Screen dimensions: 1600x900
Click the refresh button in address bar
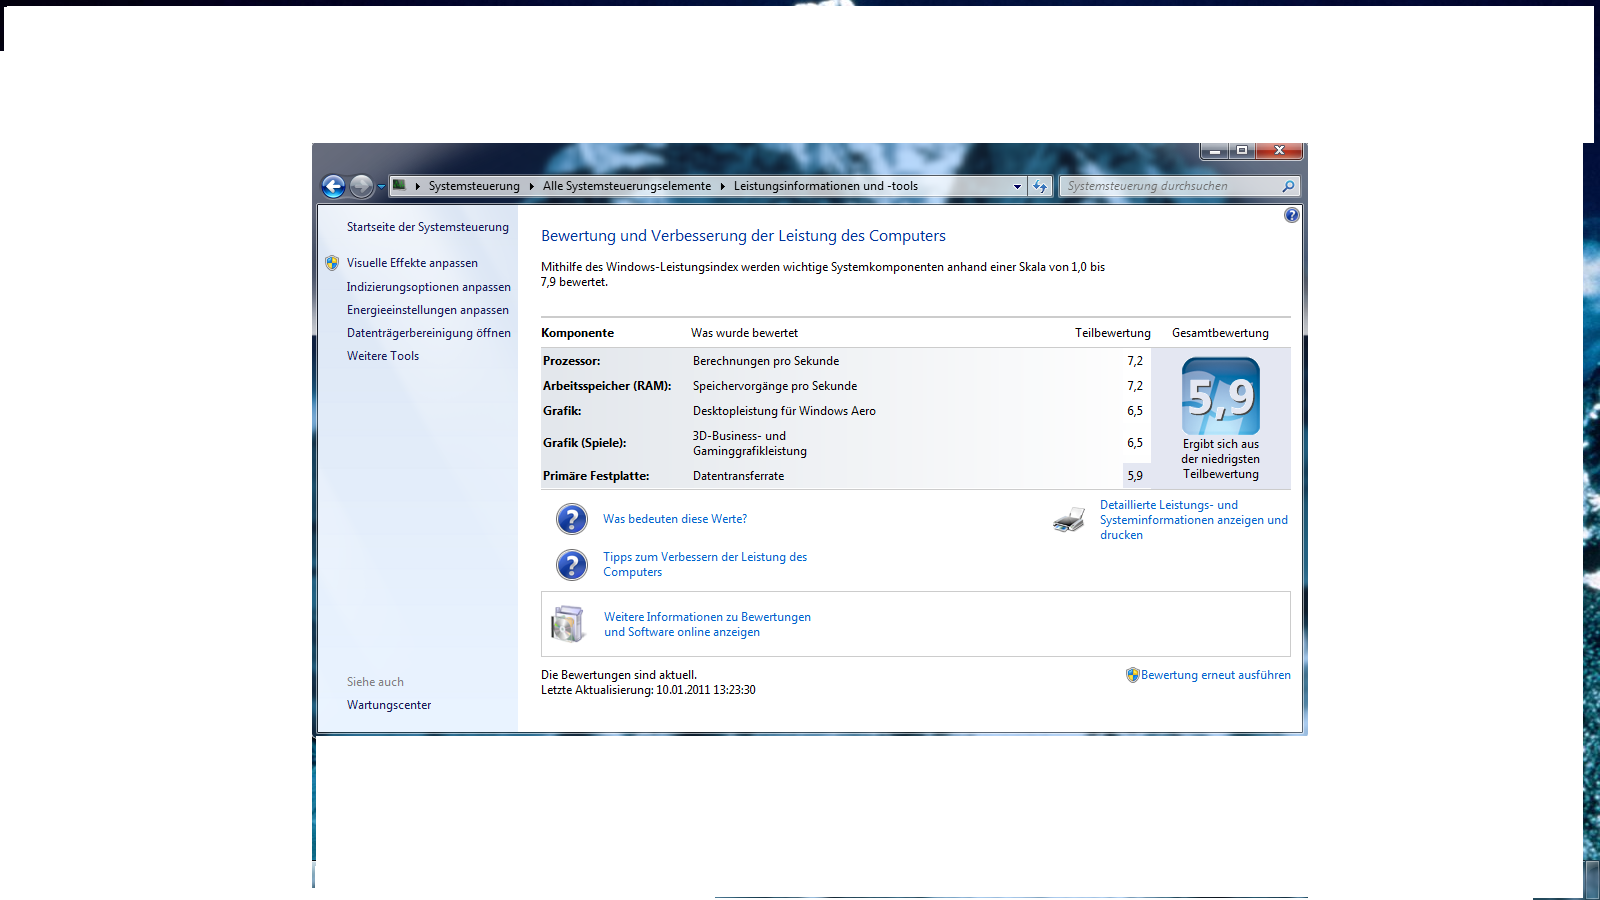click(x=1041, y=186)
